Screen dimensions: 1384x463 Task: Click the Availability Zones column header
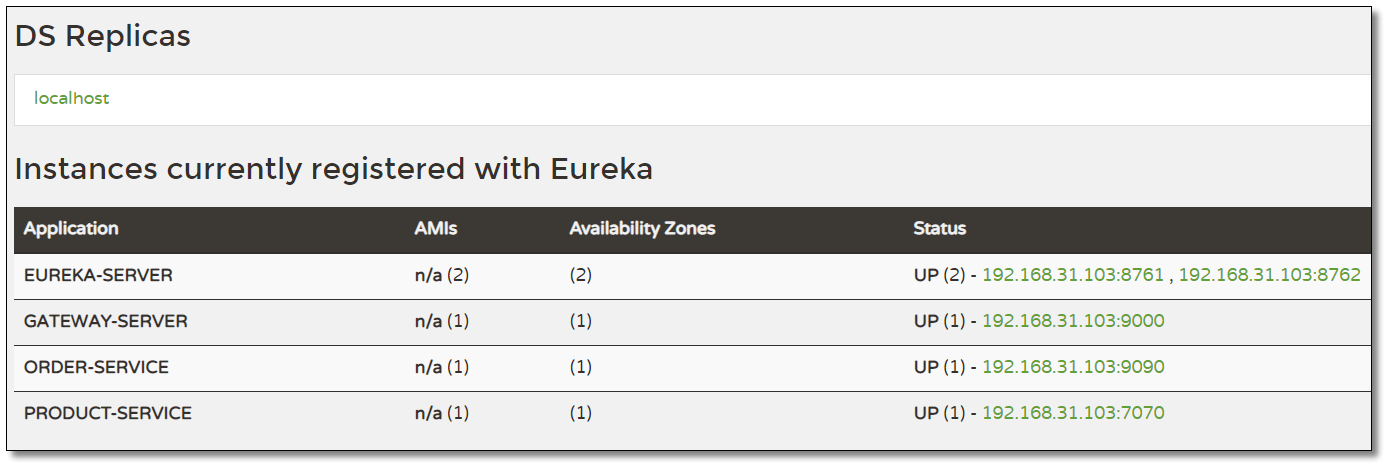[x=642, y=229]
